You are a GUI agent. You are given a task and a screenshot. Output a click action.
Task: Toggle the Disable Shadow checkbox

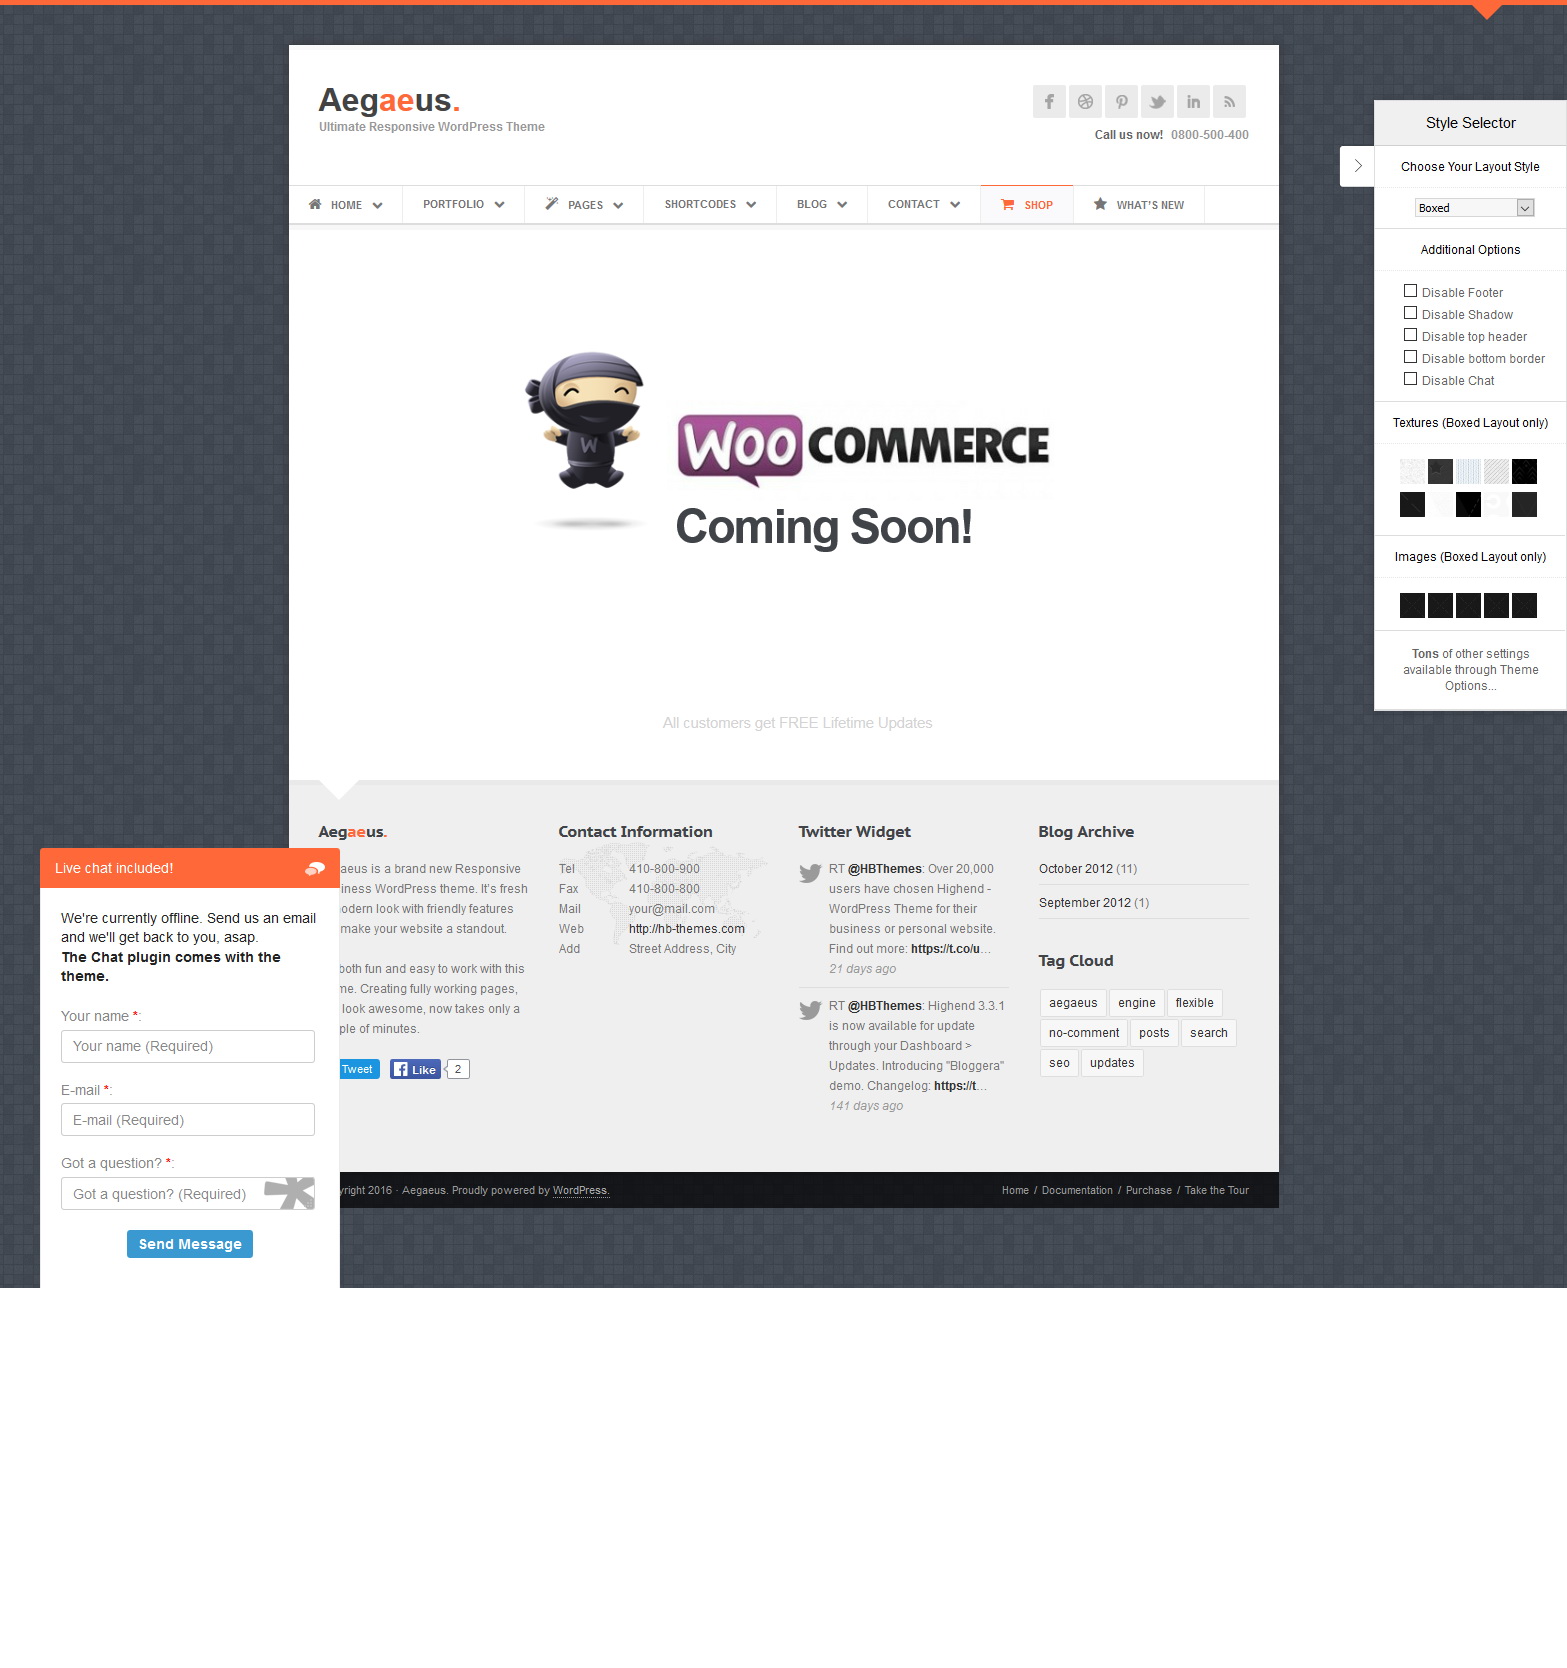pos(1410,313)
